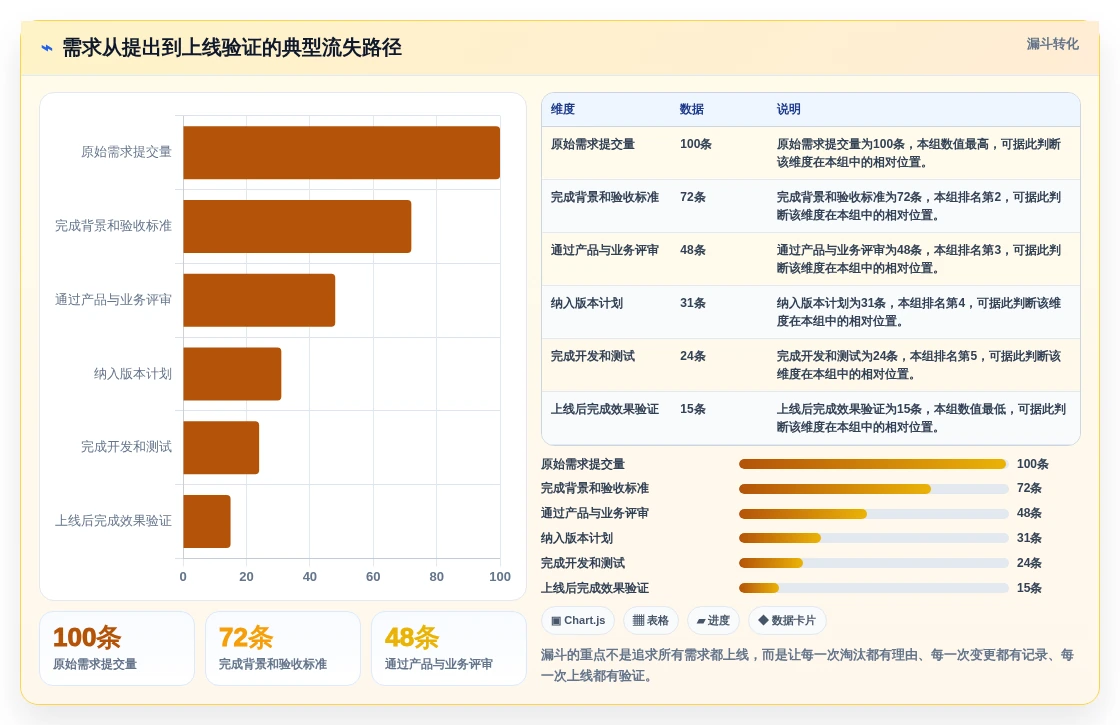The image size is (1120, 725).
Task: Click the 100条 progress bar for 原始需求提交量
Action: coord(873,464)
